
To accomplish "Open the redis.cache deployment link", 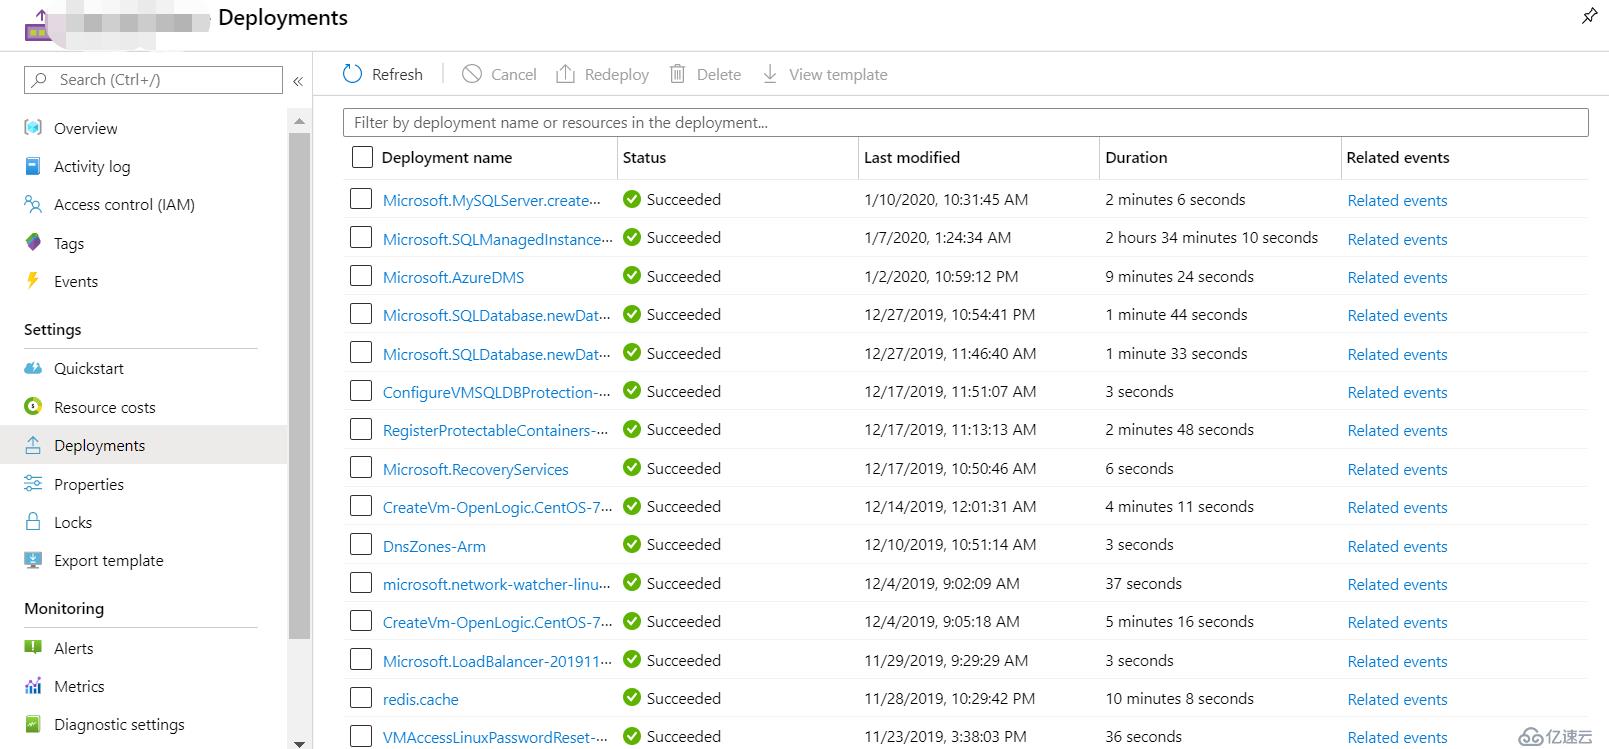I will coord(420,699).
